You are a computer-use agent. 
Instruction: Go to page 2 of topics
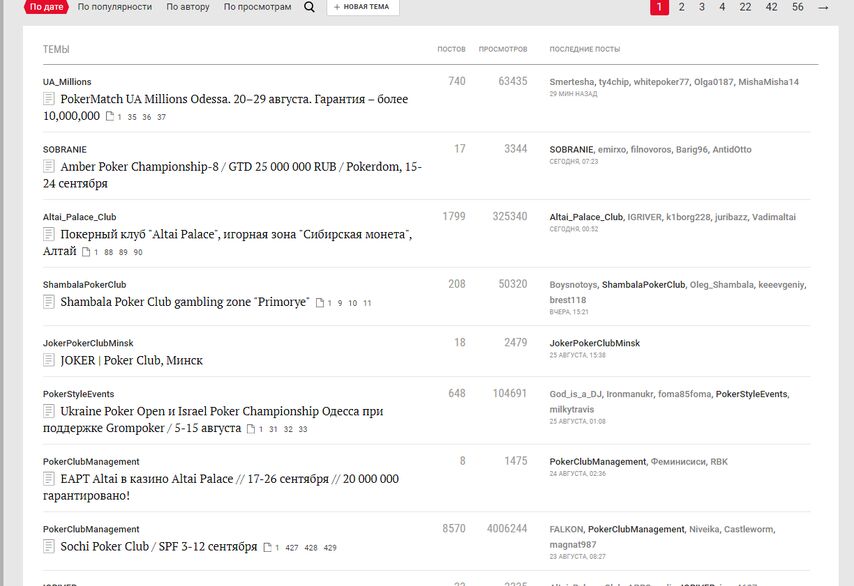(x=681, y=7)
